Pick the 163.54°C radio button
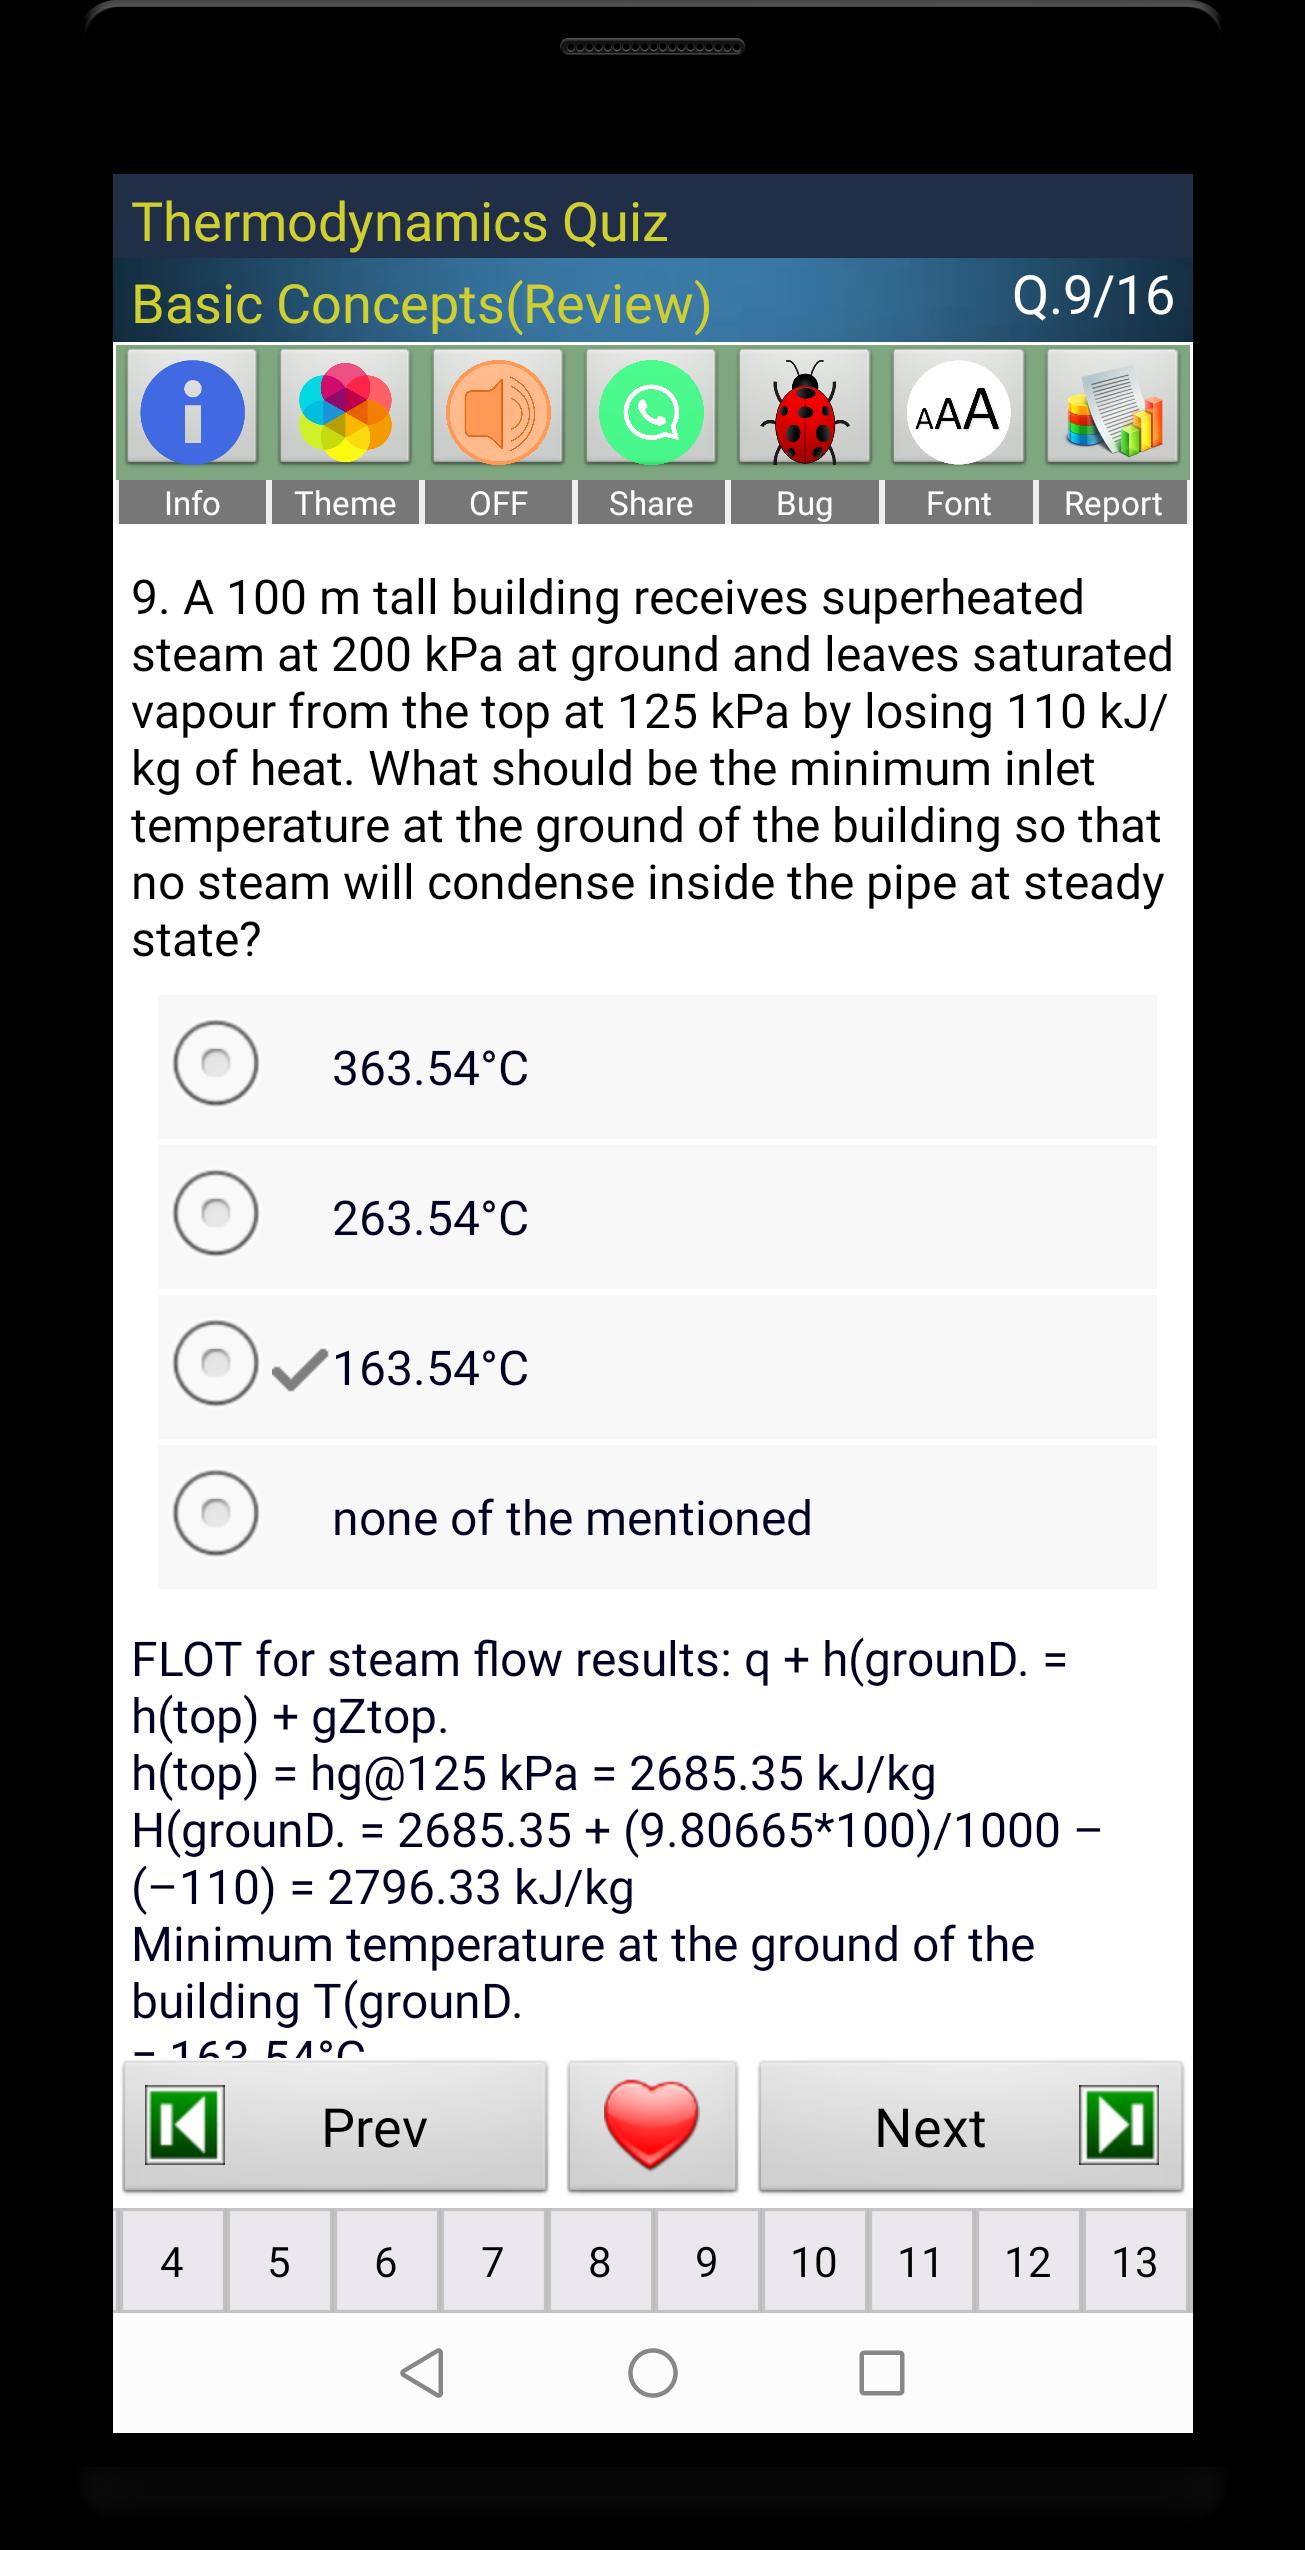This screenshot has width=1305, height=2550. pos(216,1363)
